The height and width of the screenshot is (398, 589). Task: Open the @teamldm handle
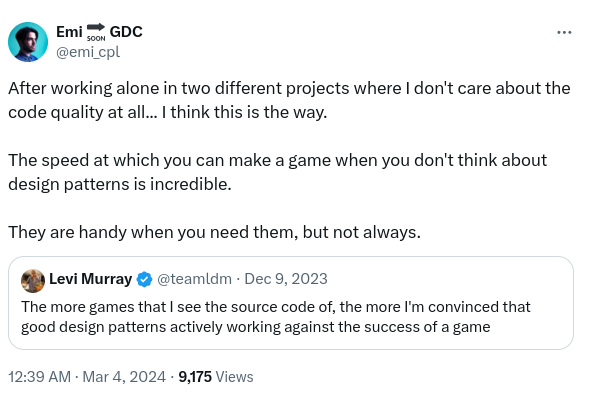194,279
